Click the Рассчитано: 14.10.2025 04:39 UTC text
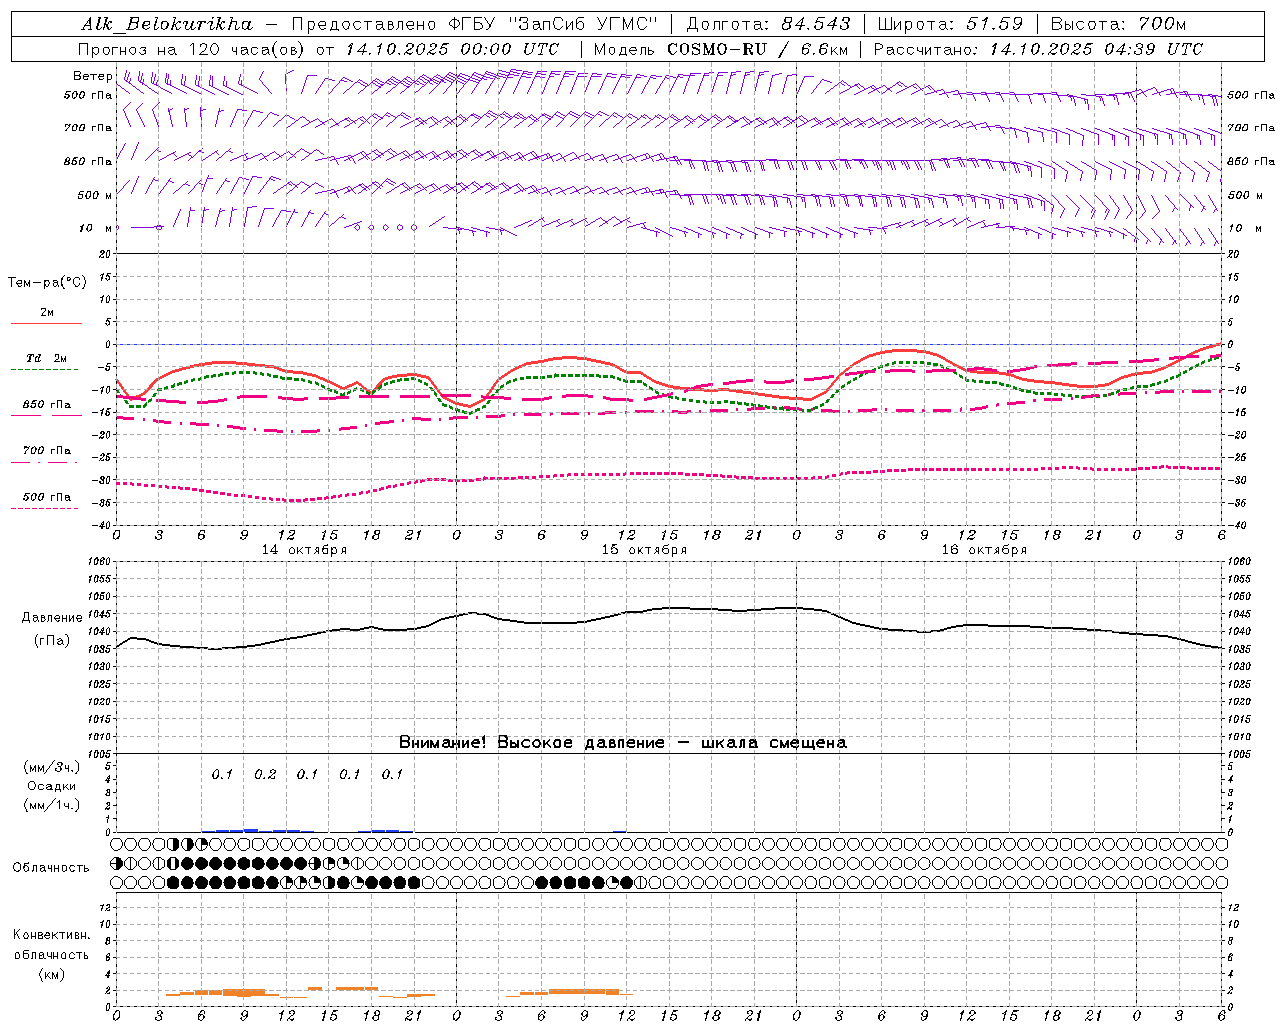The height and width of the screenshot is (1024, 1280). click(1039, 49)
